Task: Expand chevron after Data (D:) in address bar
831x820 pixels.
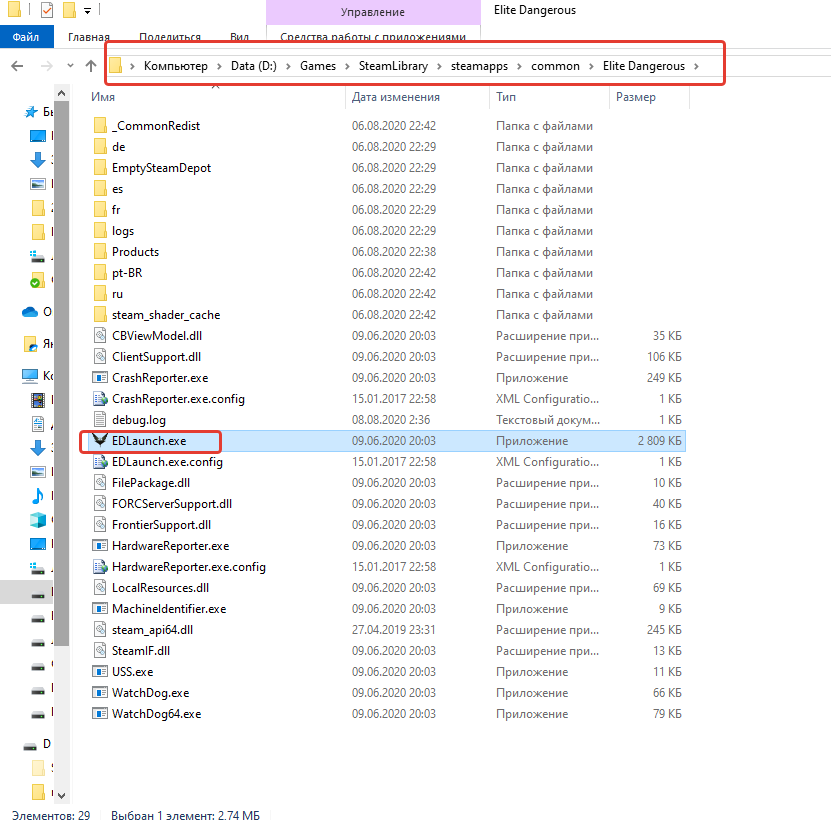Action: (288, 66)
